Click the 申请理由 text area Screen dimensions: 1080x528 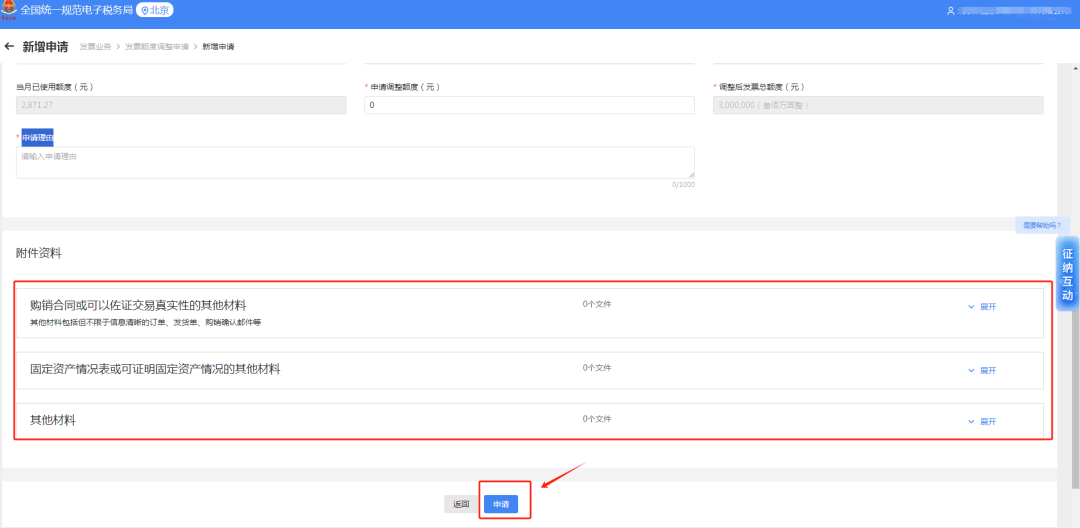(x=355, y=162)
